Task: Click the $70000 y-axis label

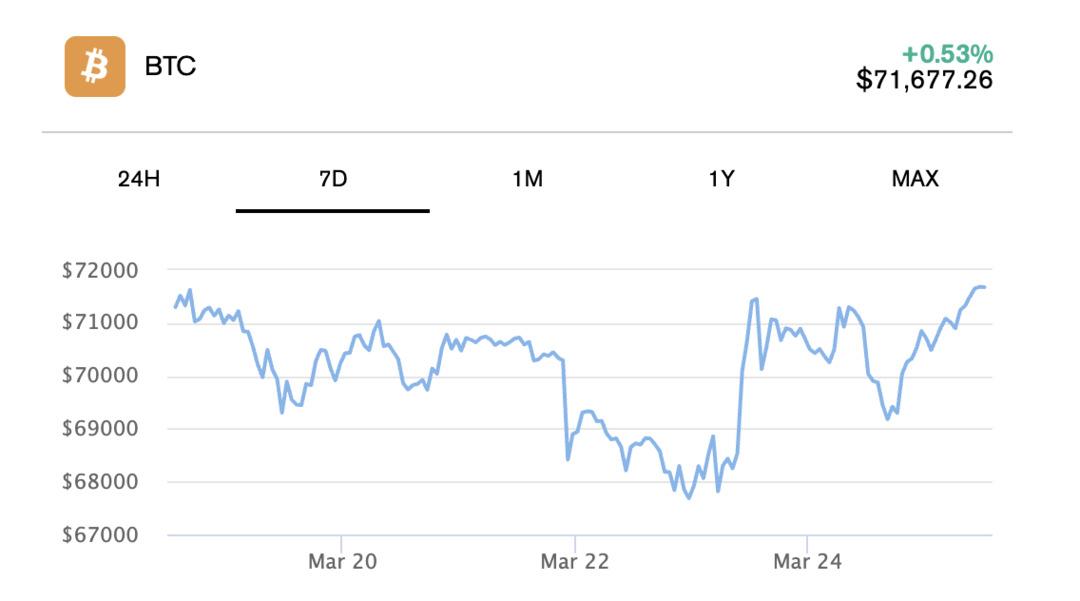Action: (100, 375)
